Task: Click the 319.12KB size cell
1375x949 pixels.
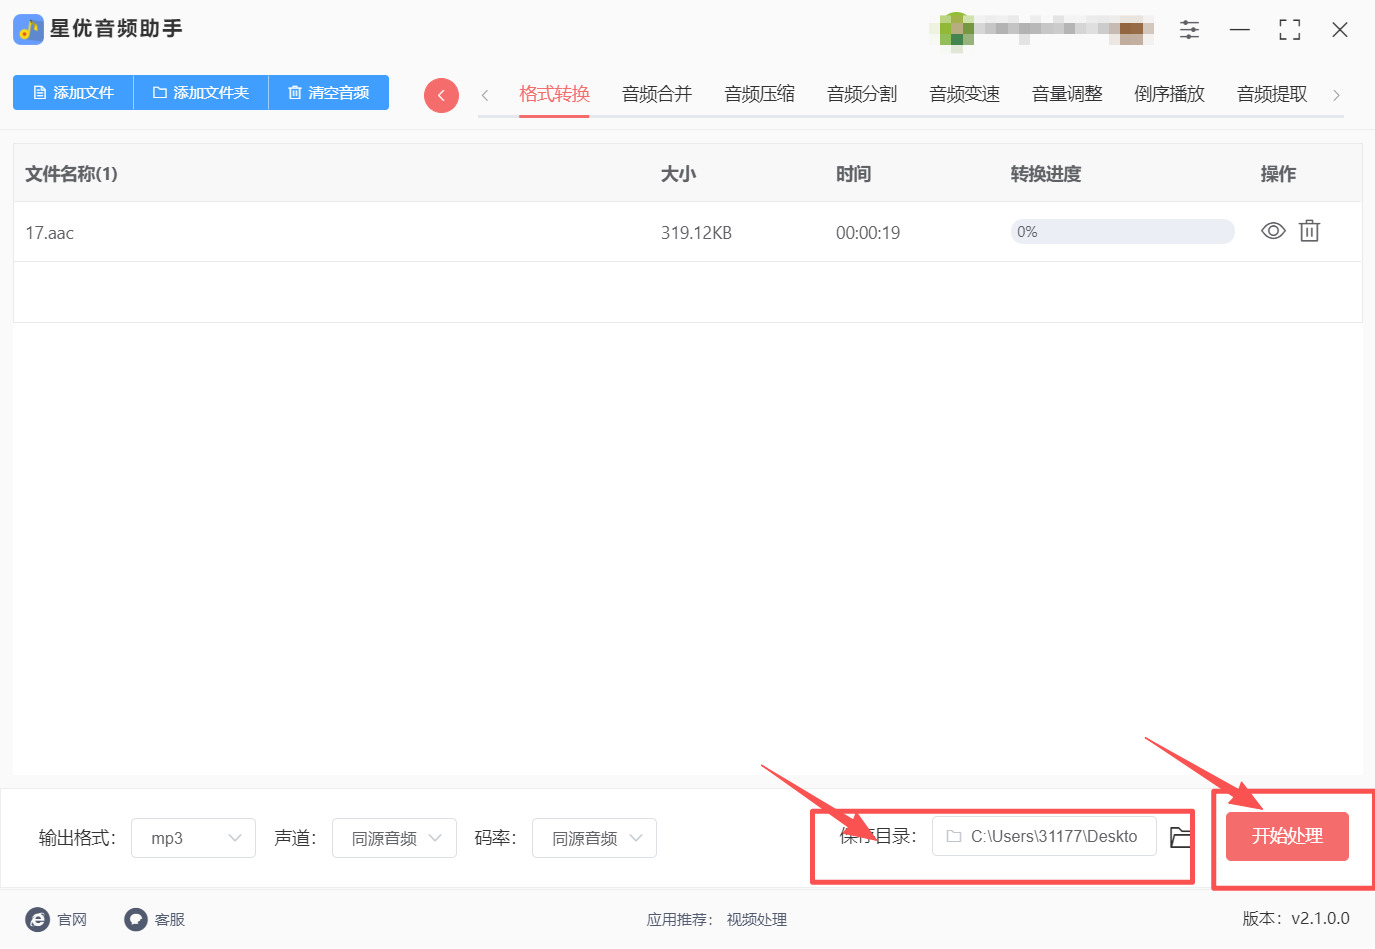Action: pos(696,233)
